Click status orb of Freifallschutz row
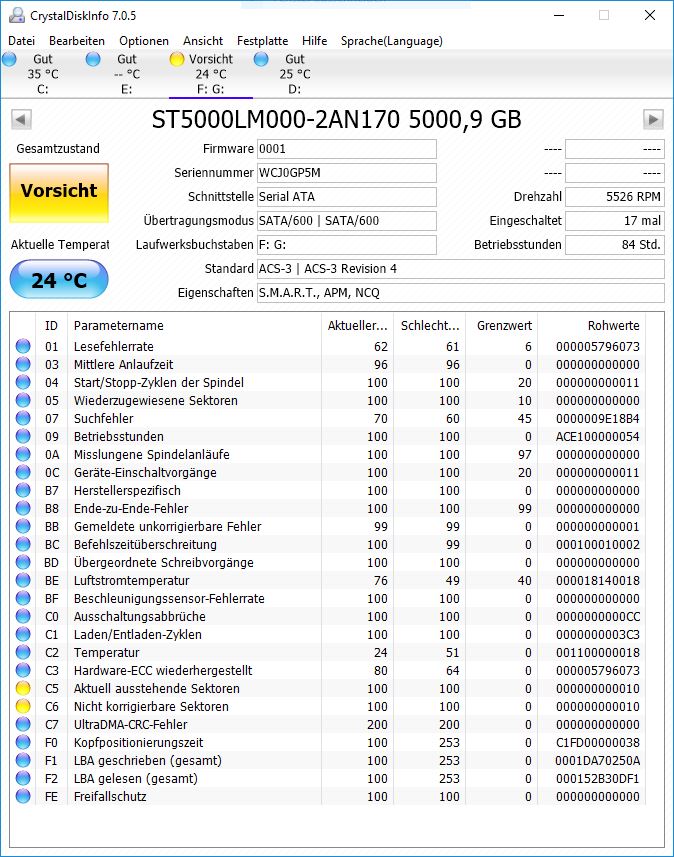 23,796
